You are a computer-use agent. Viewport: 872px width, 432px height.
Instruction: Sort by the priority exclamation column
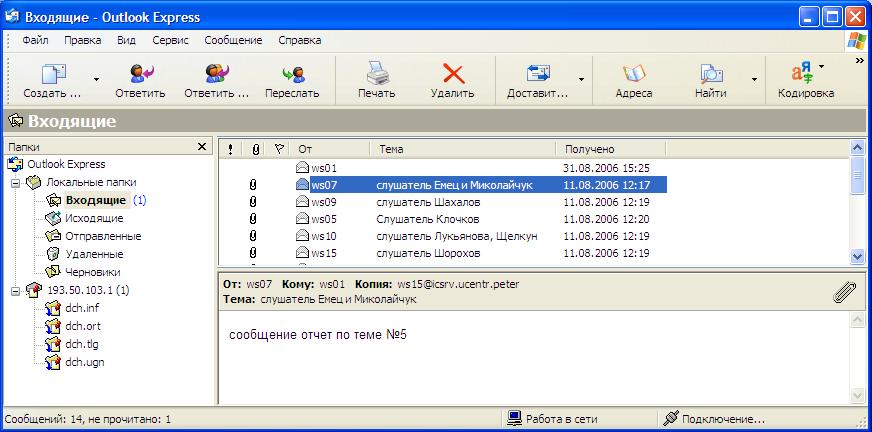tap(230, 149)
